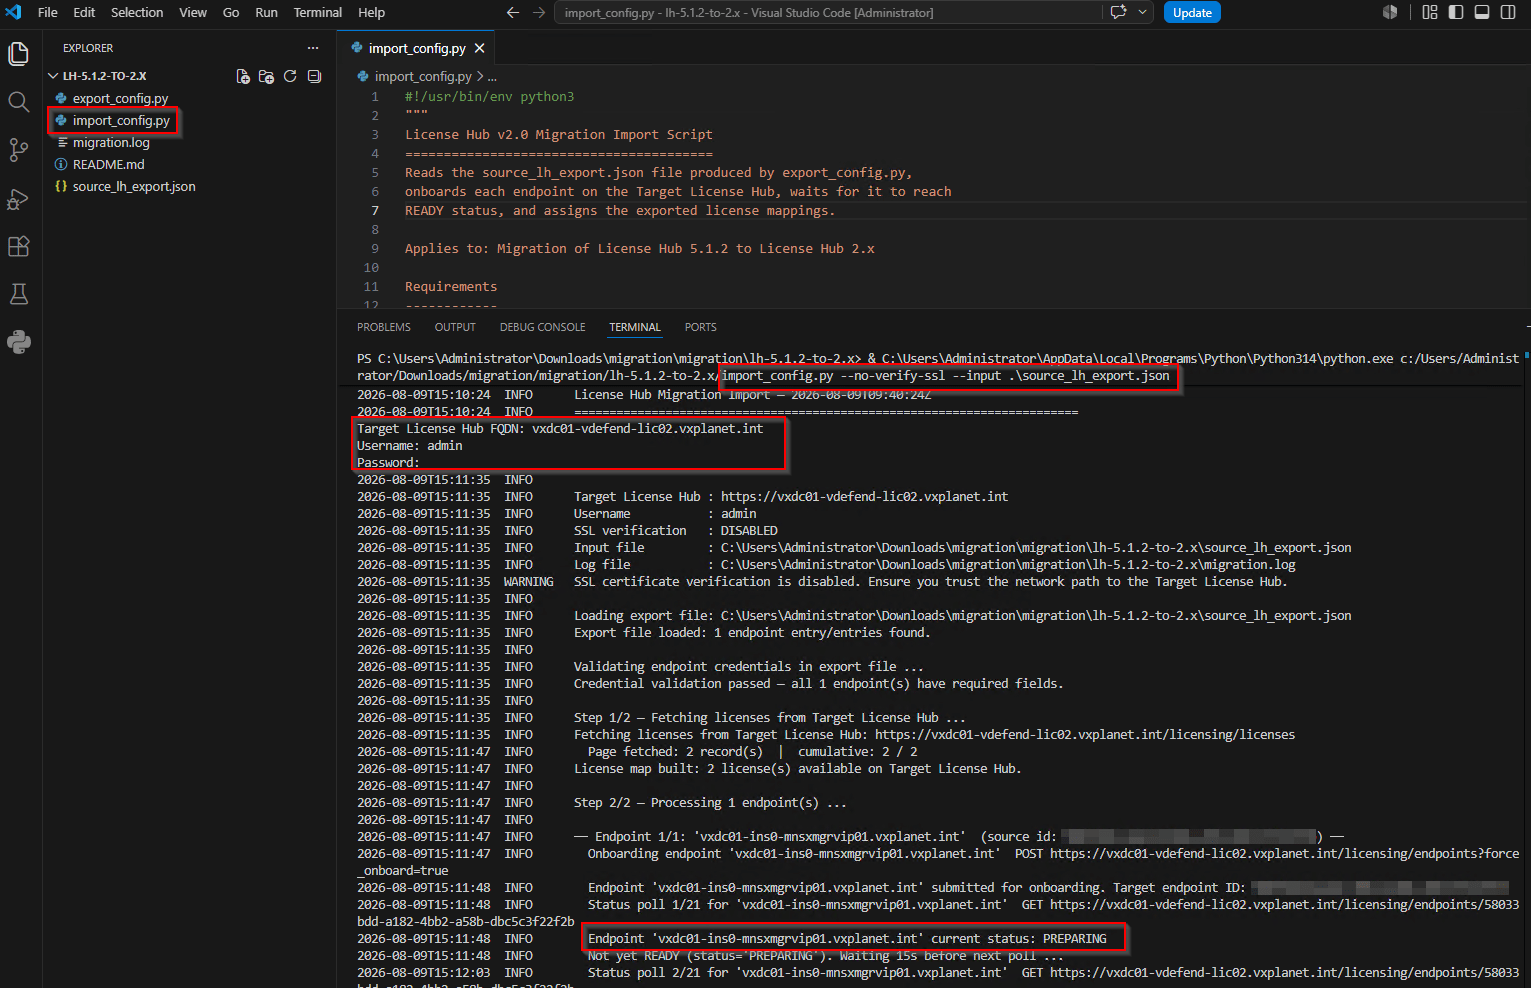Click line number 7 in editor gutter
This screenshot has height=988, width=1531.
pos(375,210)
